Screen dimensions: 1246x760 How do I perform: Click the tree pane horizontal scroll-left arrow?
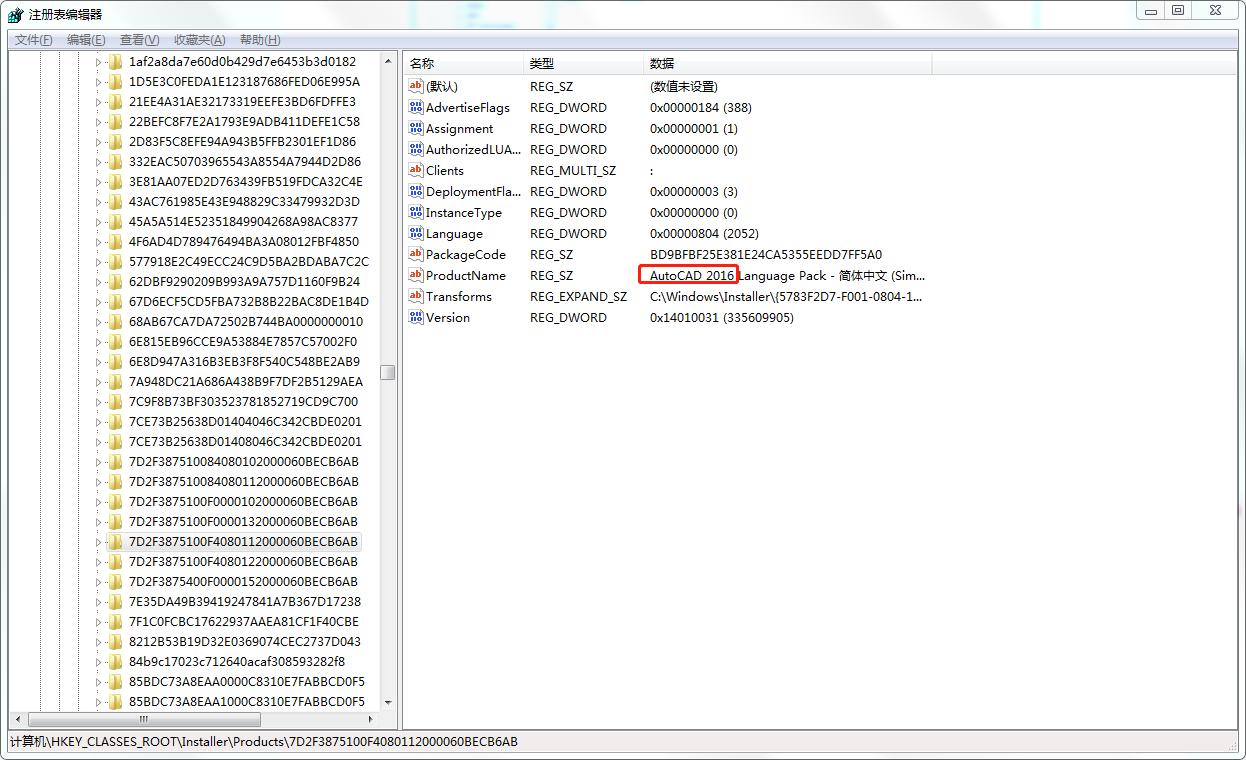tap(18, 719)
